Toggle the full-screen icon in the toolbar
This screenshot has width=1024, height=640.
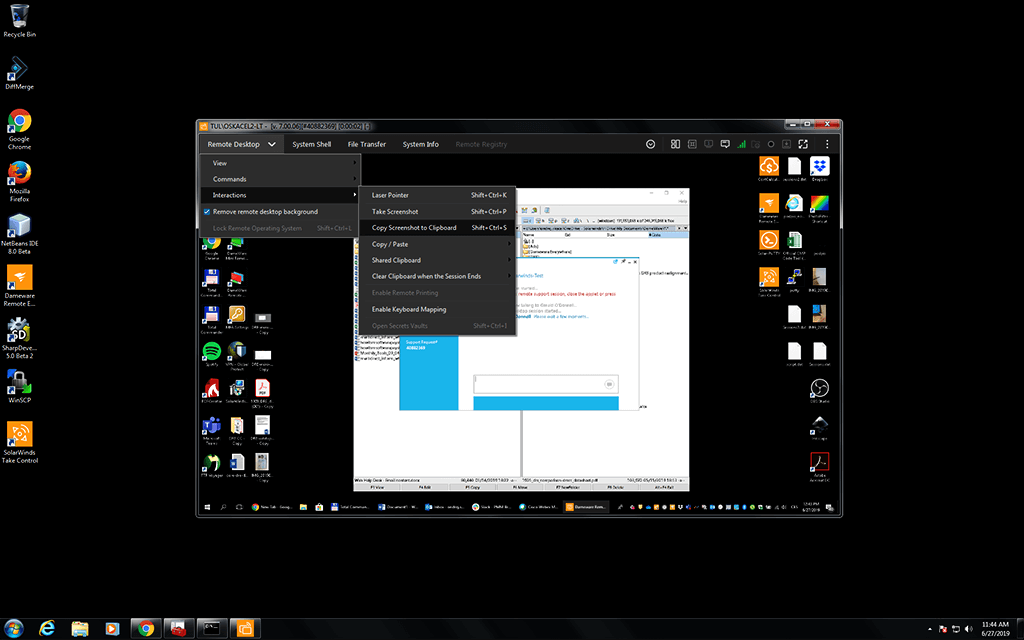[803, 144]
